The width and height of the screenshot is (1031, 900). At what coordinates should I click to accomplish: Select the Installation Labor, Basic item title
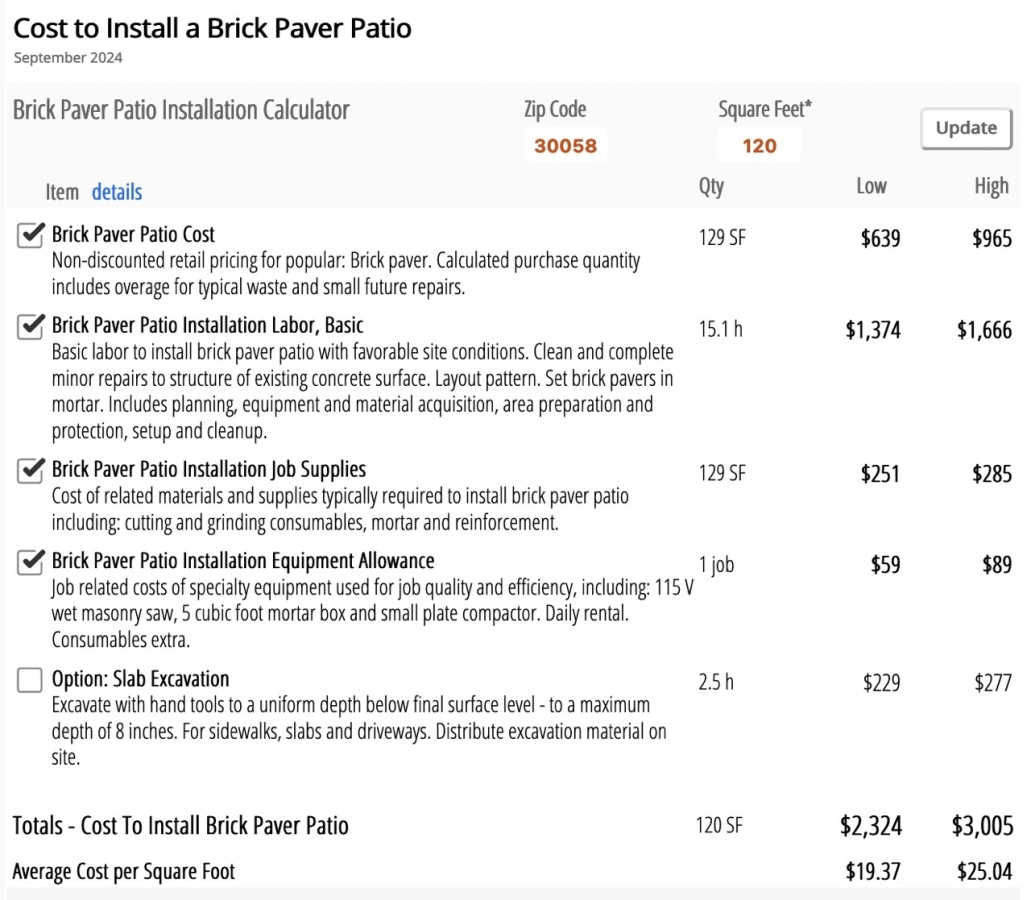click(207, 326)
